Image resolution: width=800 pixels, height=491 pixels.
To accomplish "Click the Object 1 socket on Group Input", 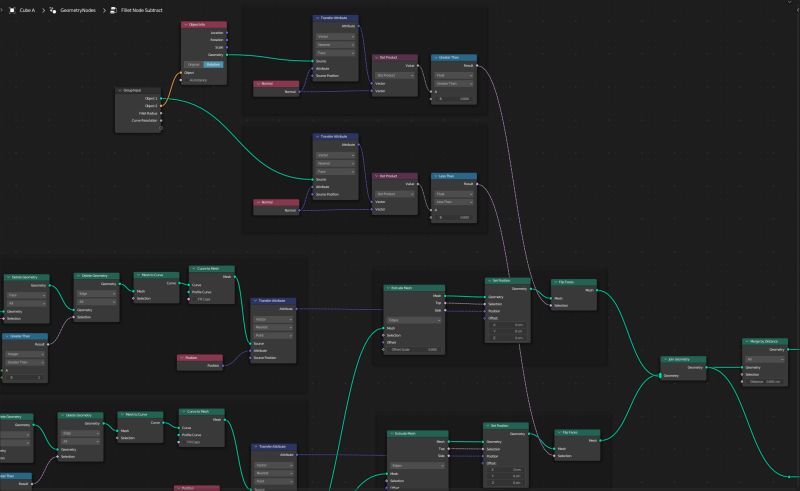I will coord(161,99).
